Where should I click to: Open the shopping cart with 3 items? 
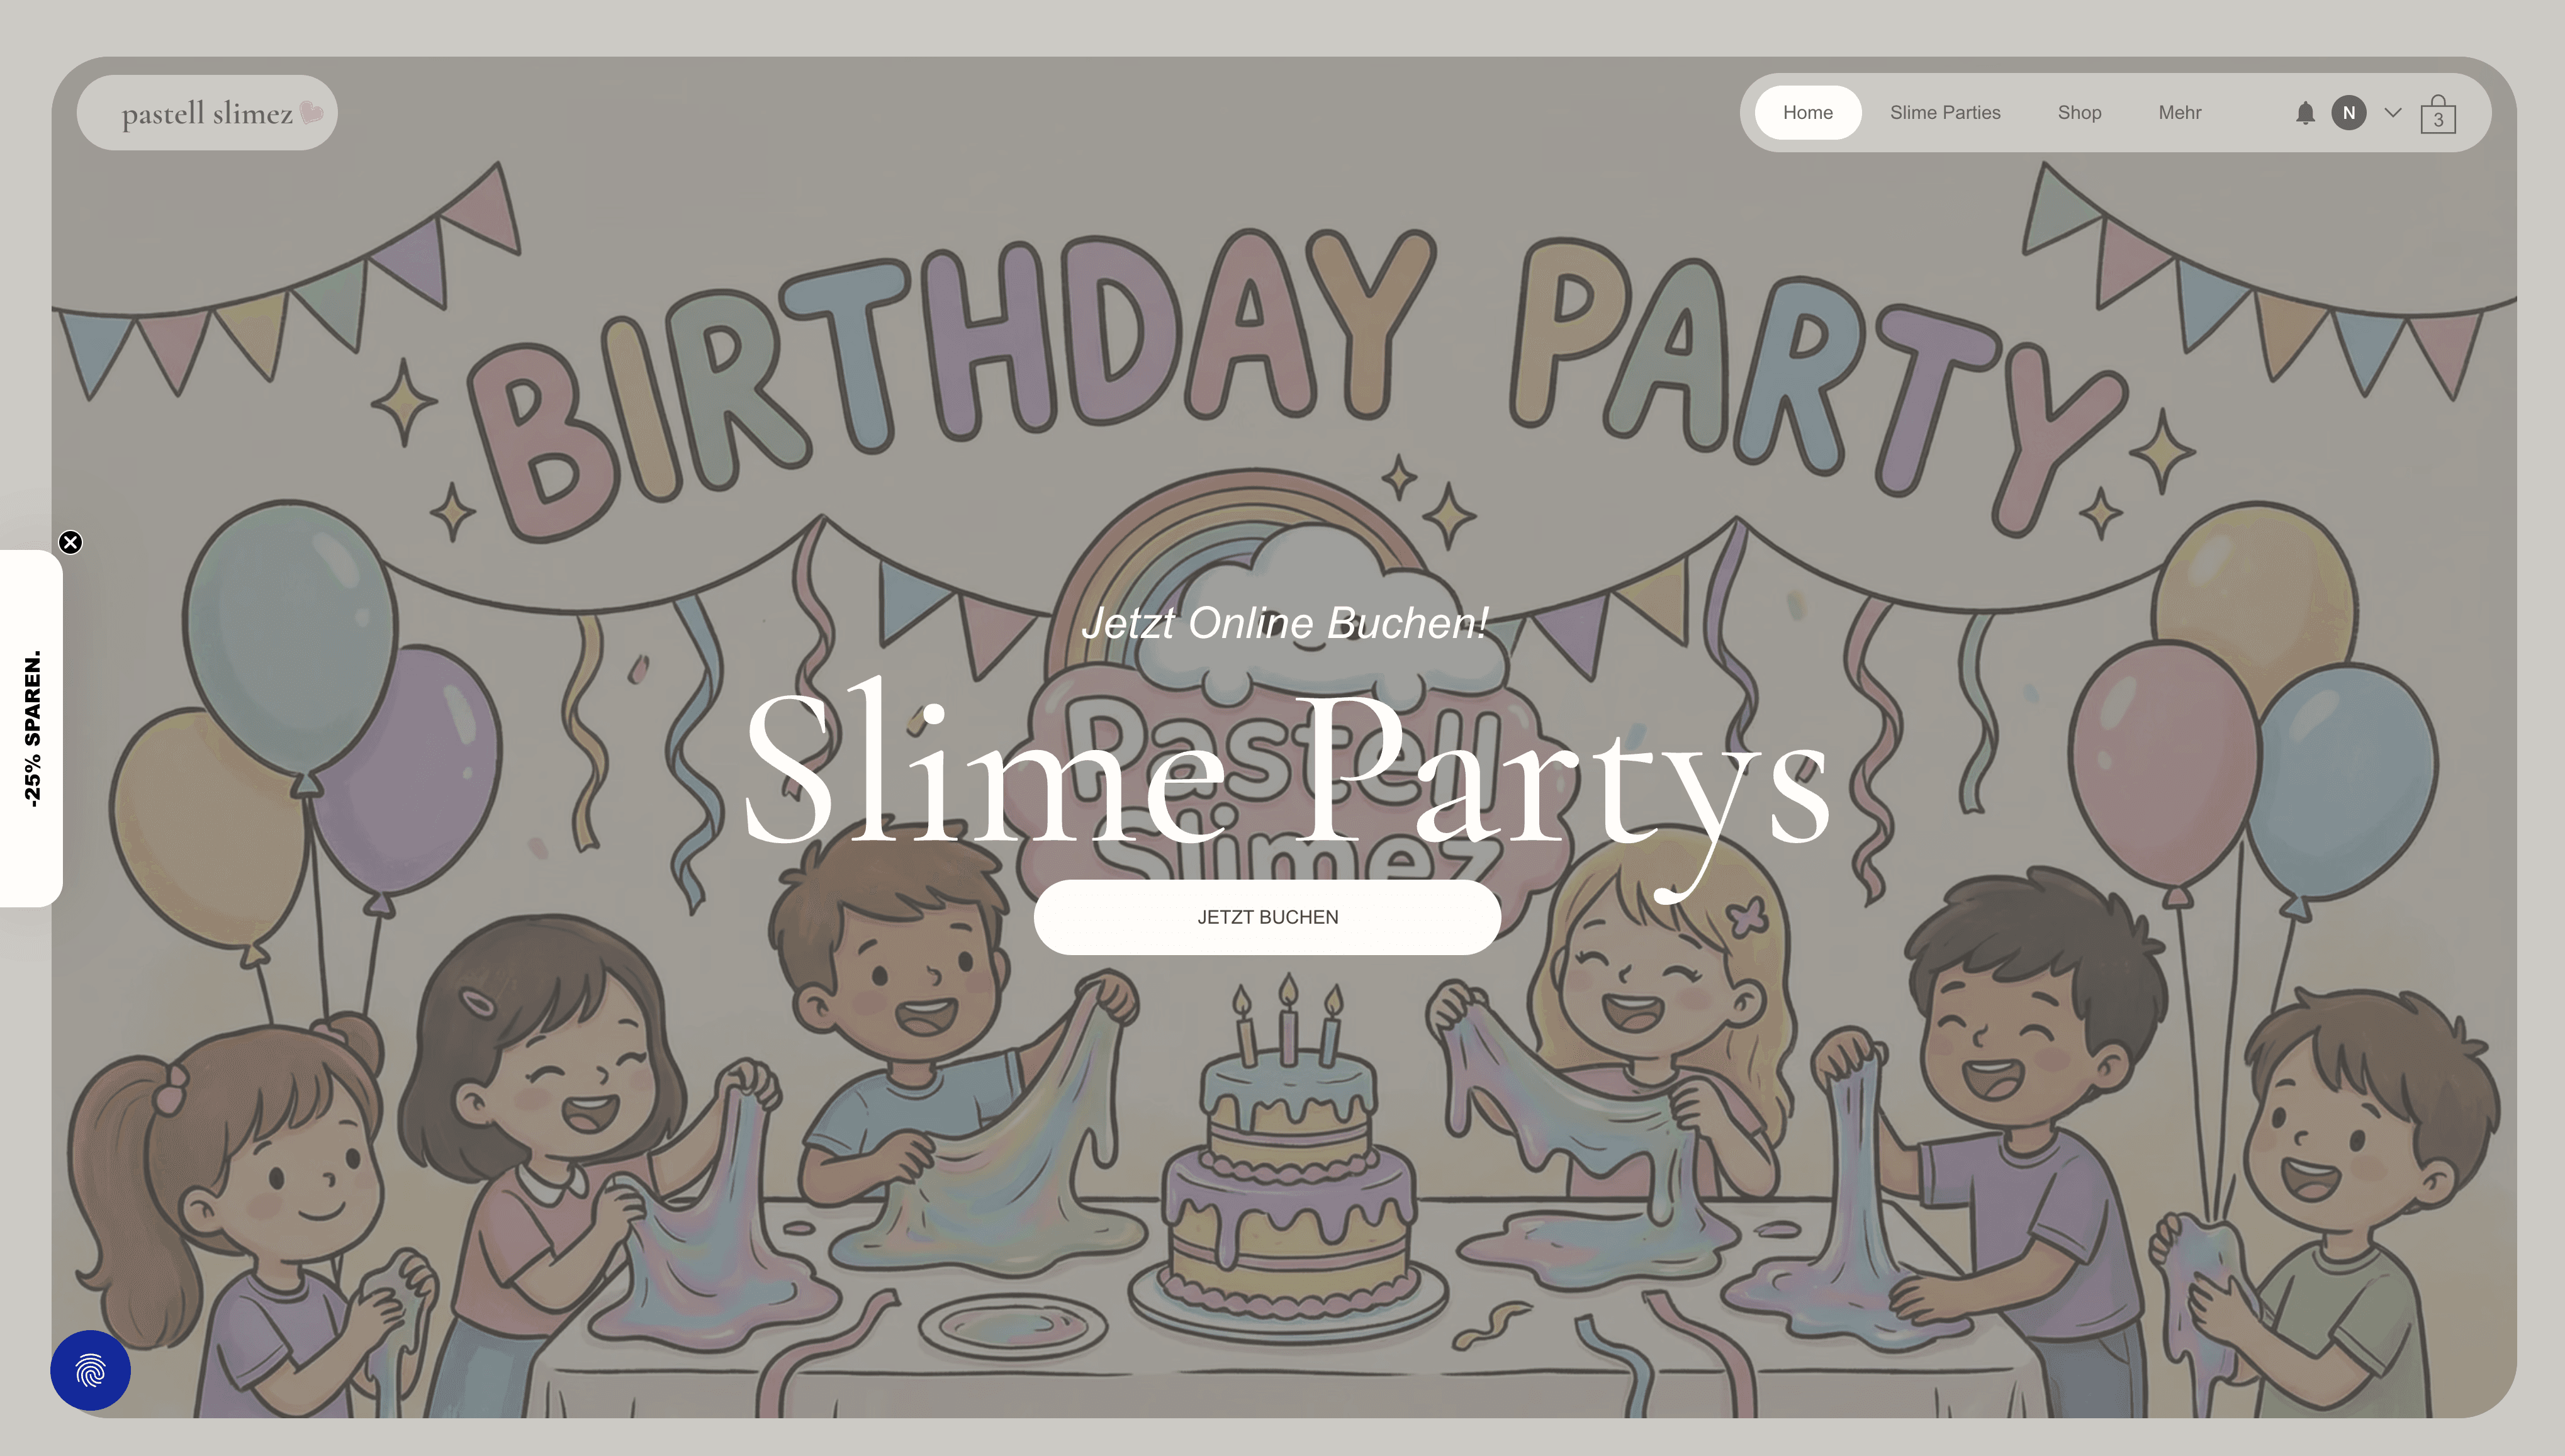coord(2438,114)
